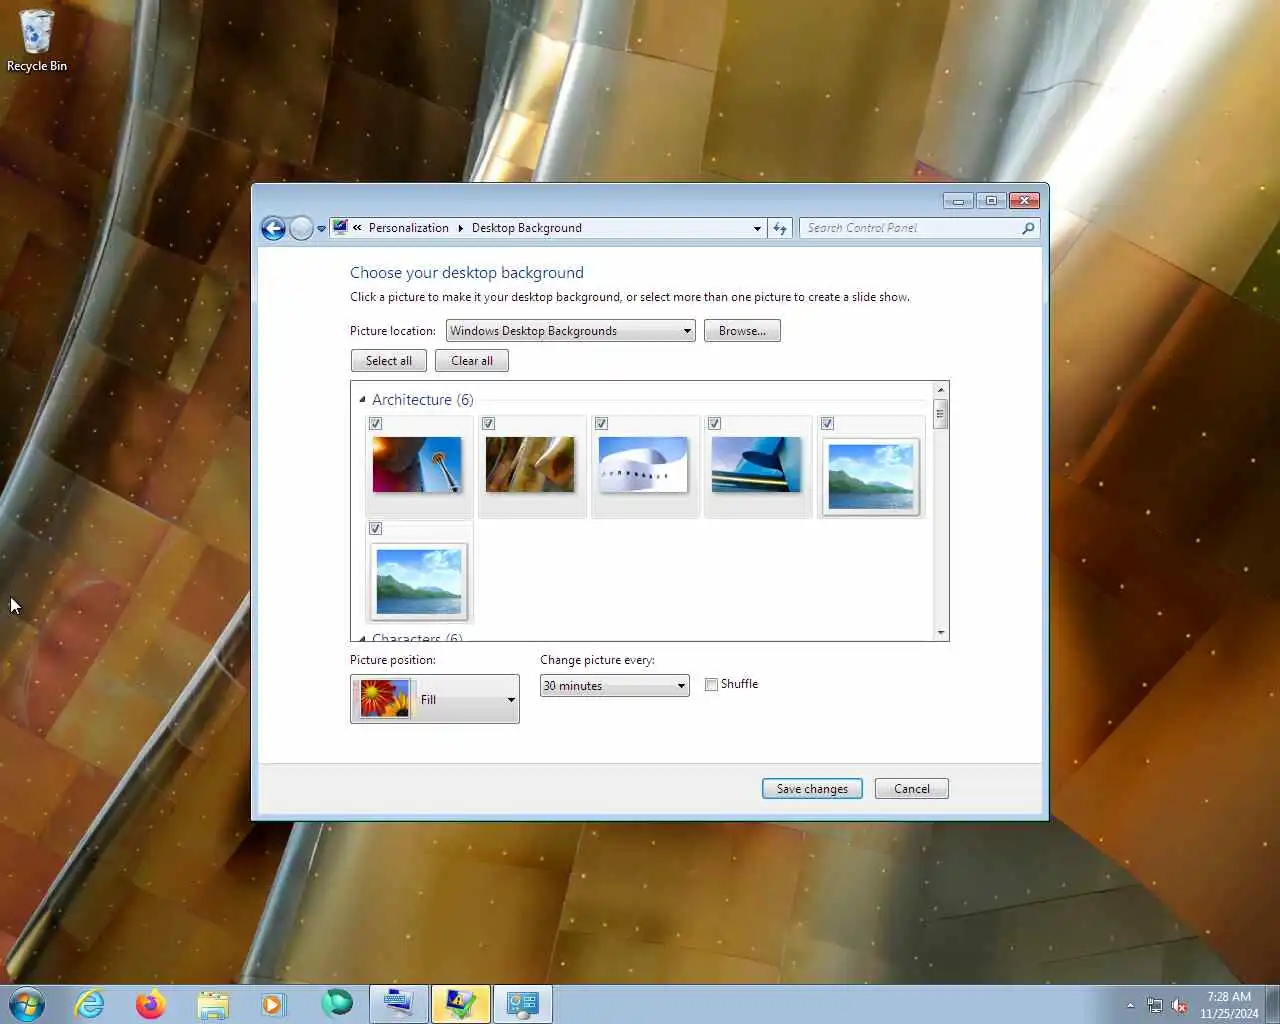The height and width of the screenshot is (1024, 1280).
Task: Click the green round app taskbar icon
Action: click(x=336, y=1003)
